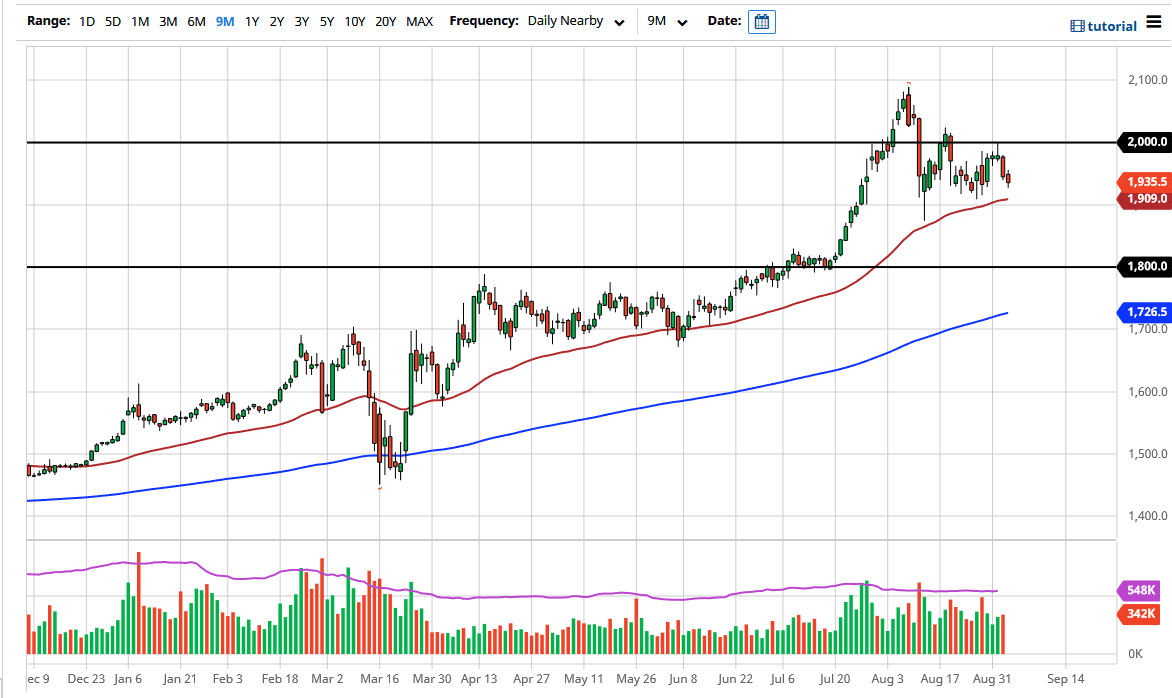This screenshot has width=1172, height=698.
Task: Click the red high marker above the August peak
Action: [908, 83]
